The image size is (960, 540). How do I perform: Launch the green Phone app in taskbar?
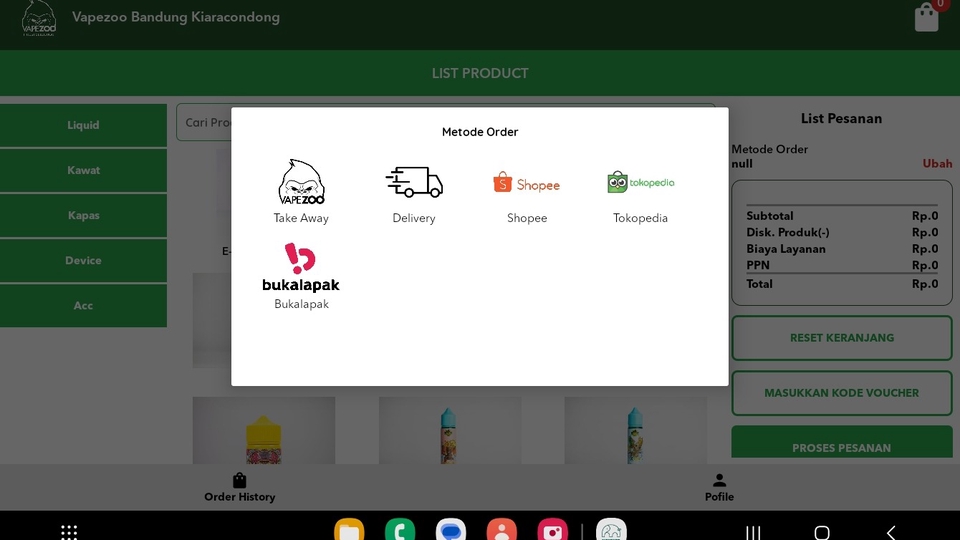click(400, 530)
